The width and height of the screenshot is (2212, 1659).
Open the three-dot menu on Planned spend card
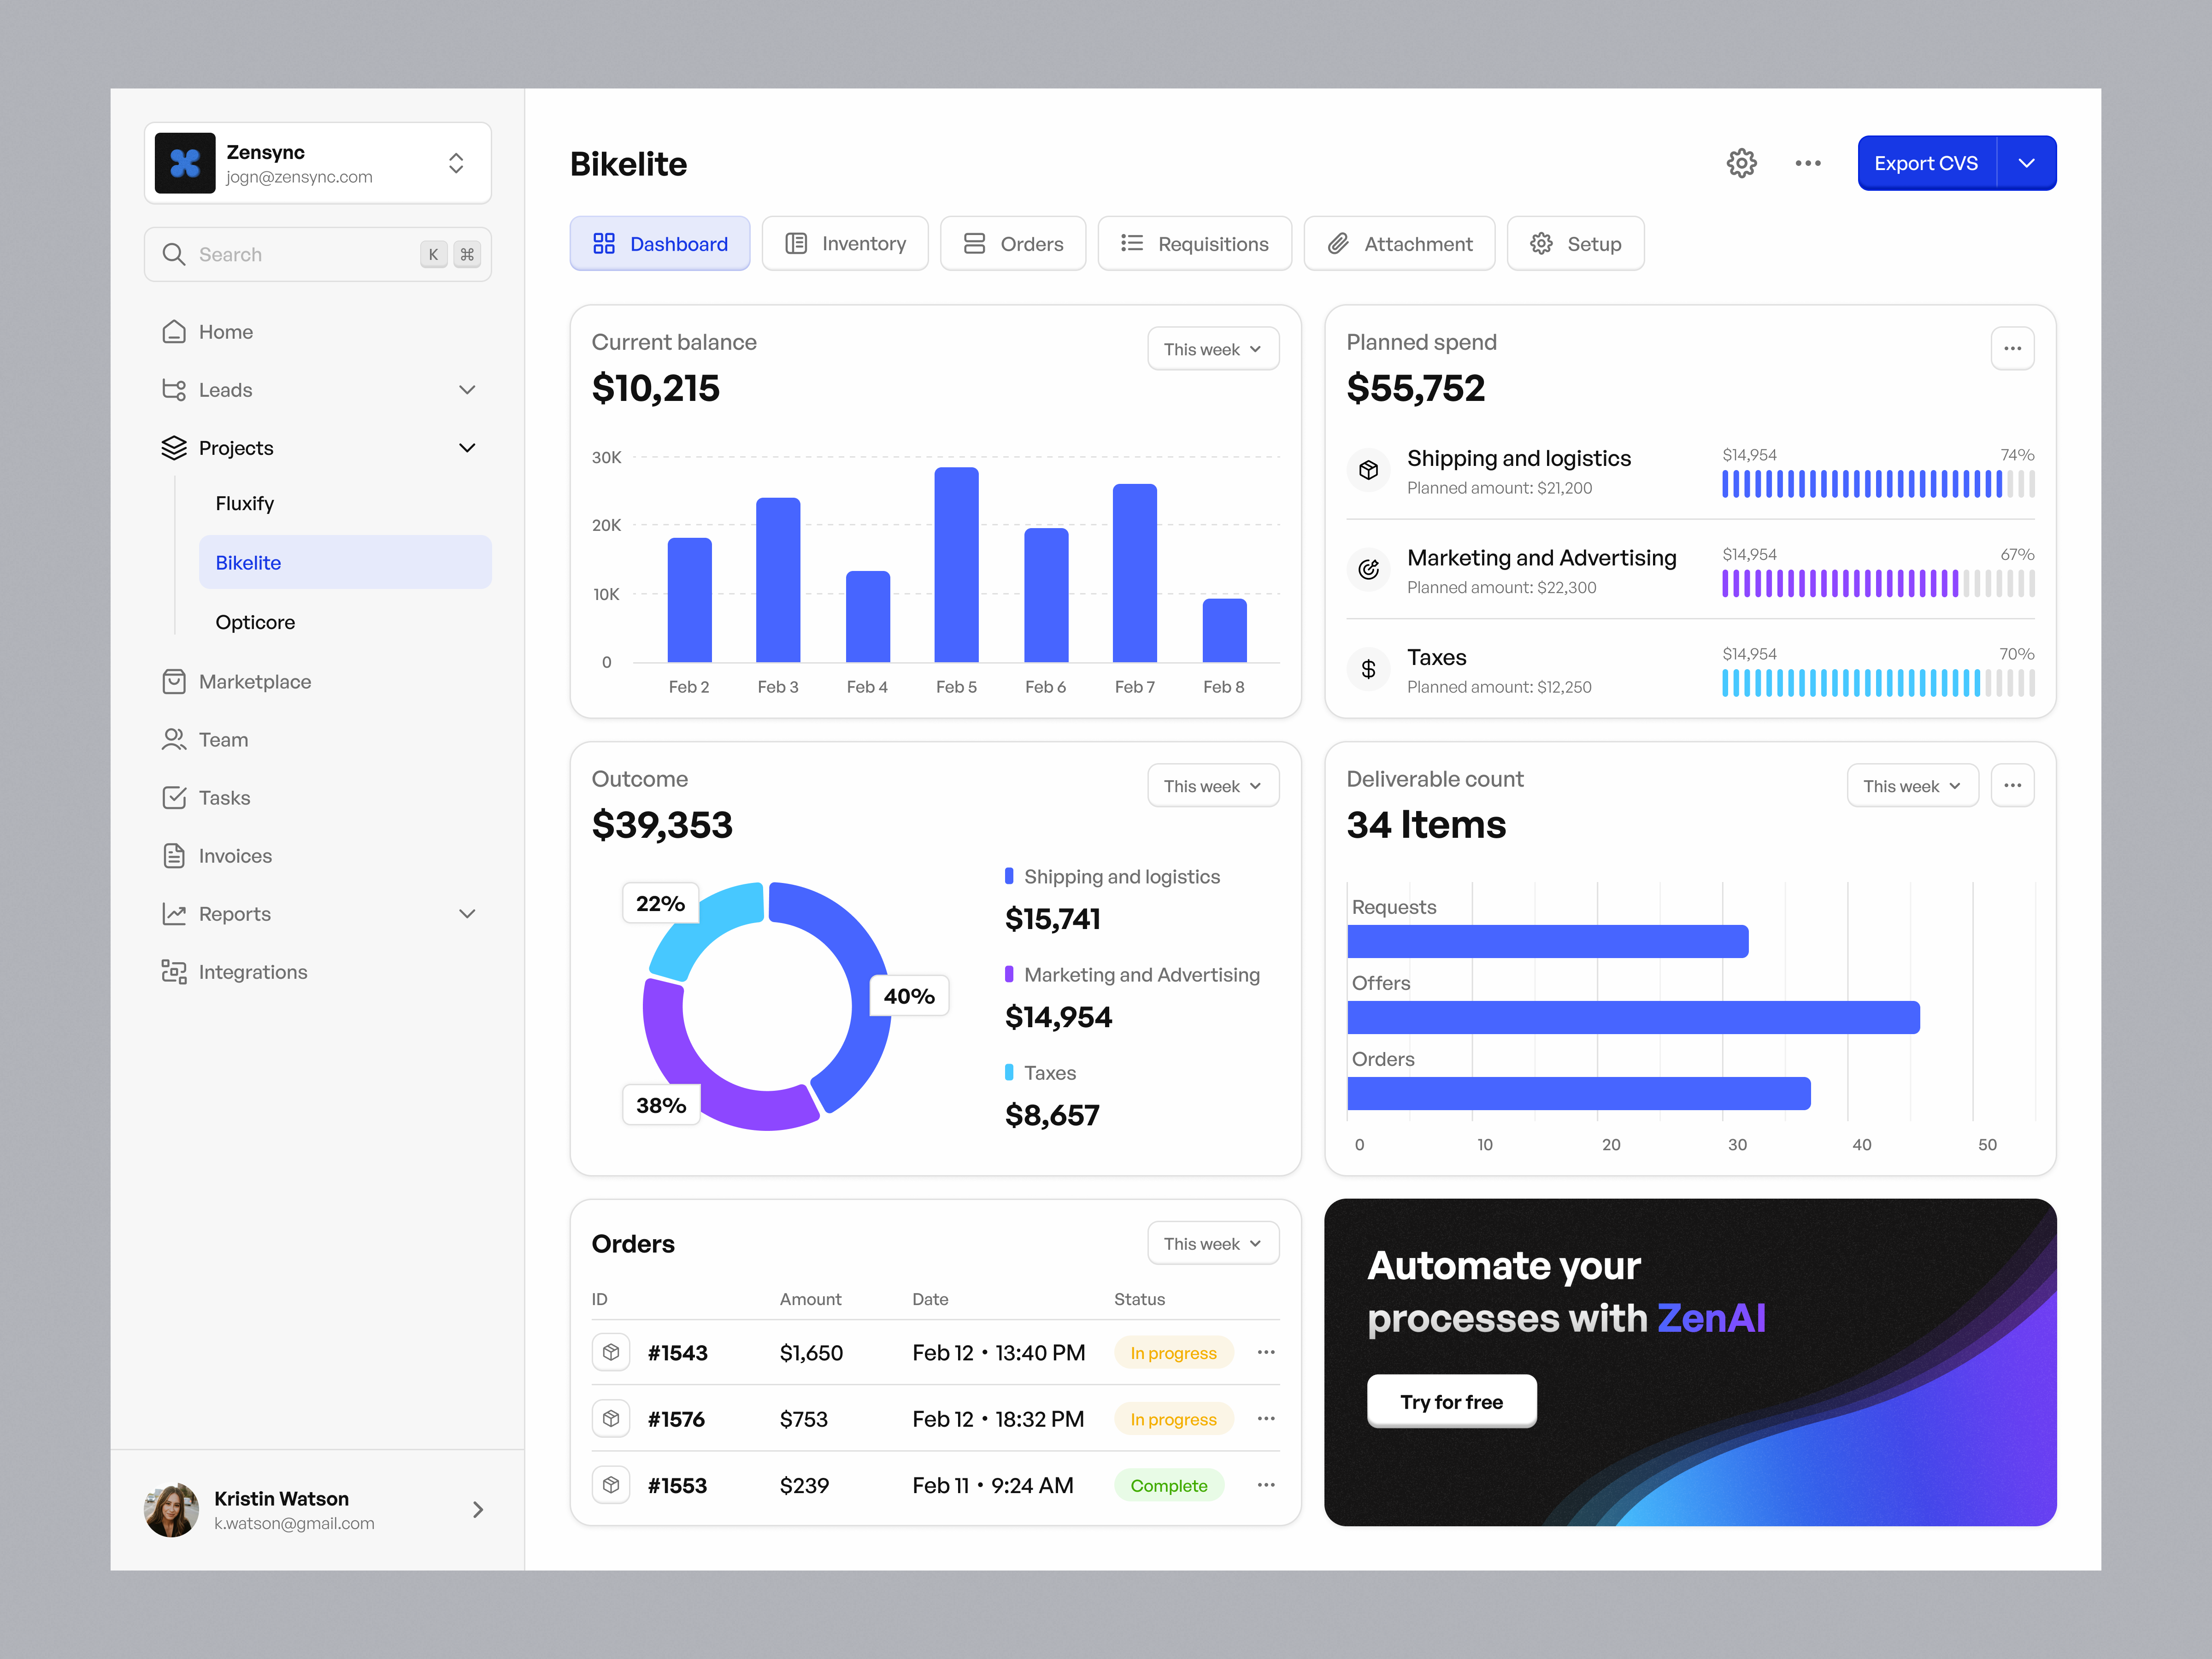[2013, 348]
